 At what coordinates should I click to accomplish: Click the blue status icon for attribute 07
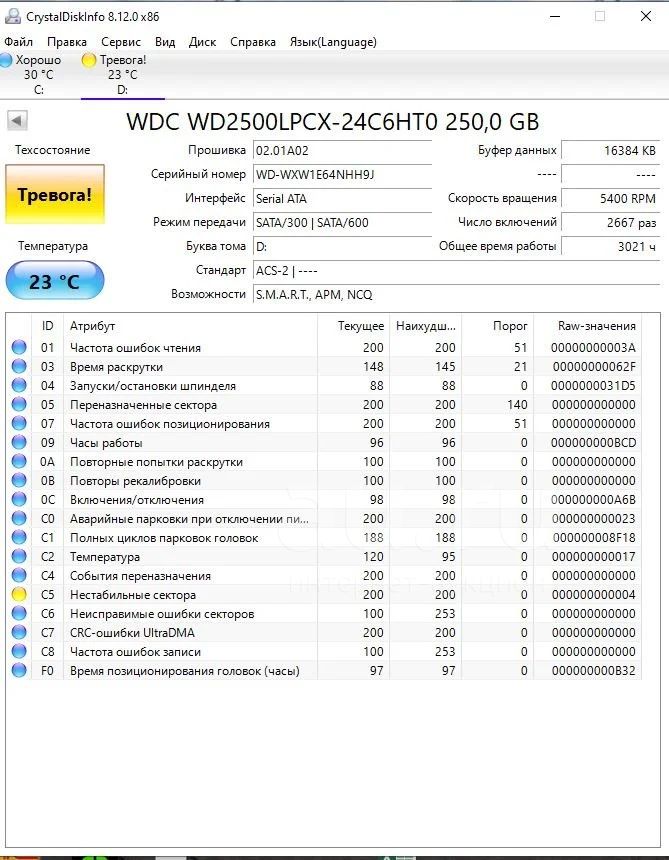(19, 423)
